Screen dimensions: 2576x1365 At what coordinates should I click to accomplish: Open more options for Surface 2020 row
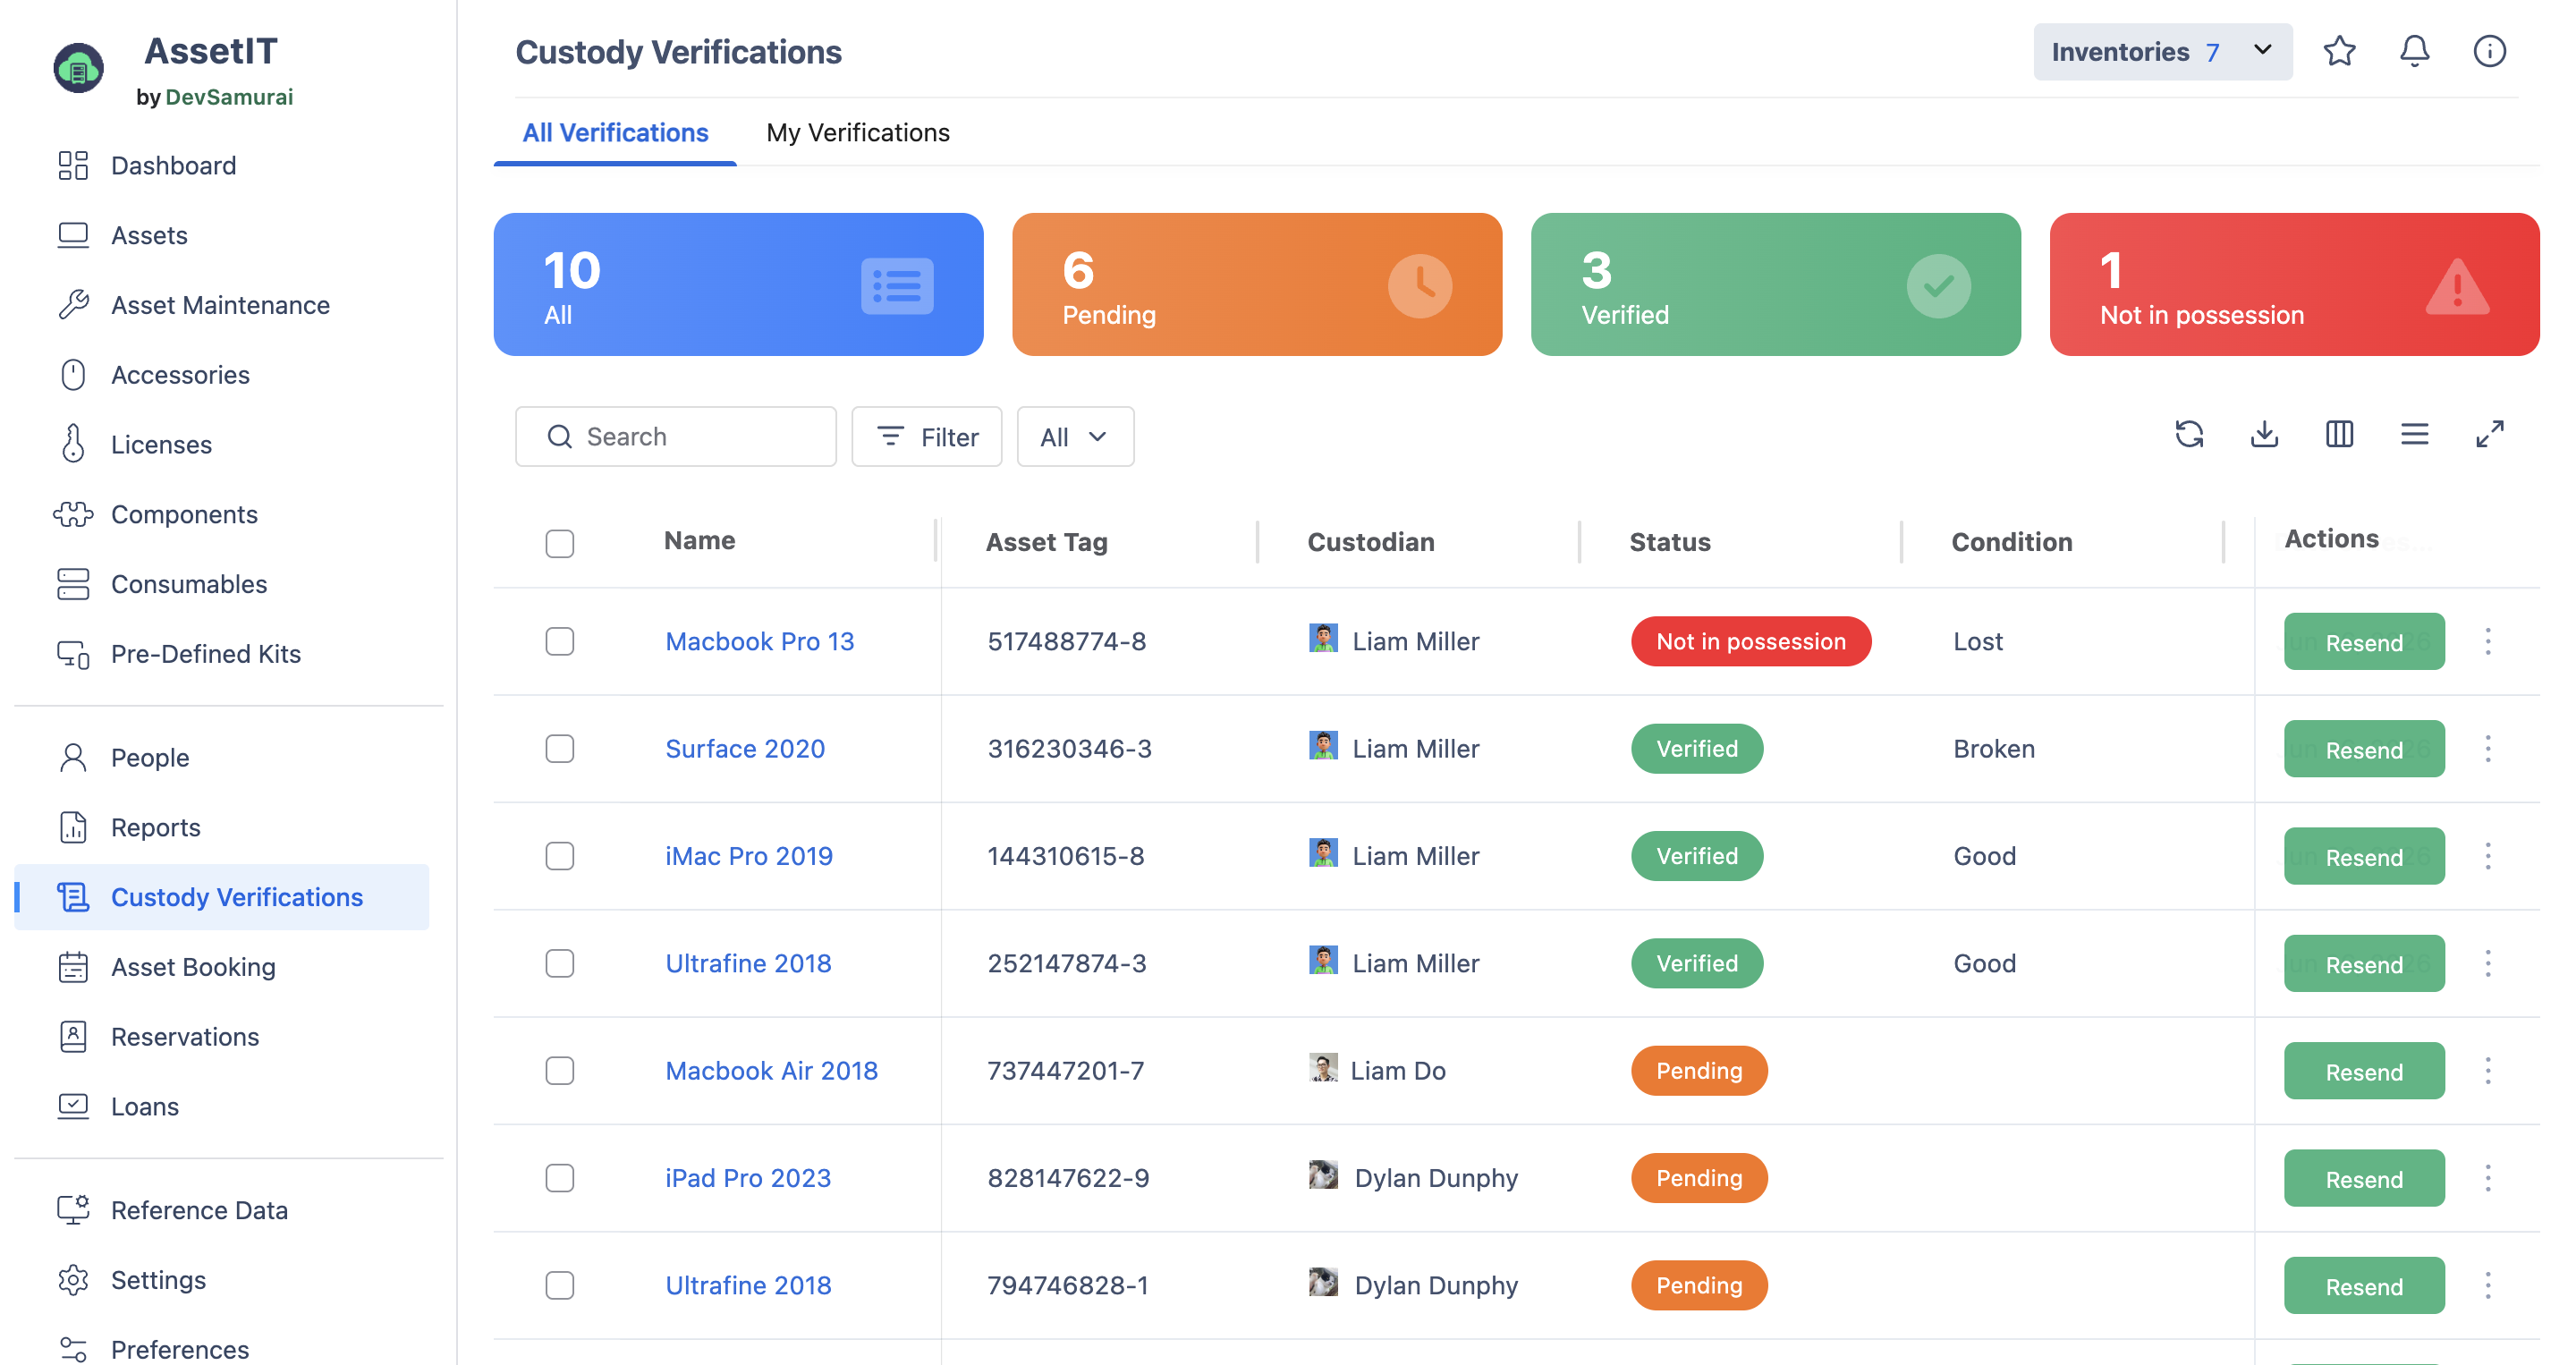click(2488, 749)
